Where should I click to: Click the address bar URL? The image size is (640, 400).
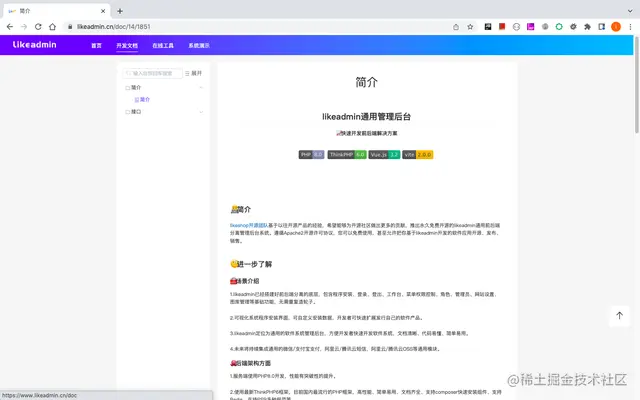click(113, 27)
